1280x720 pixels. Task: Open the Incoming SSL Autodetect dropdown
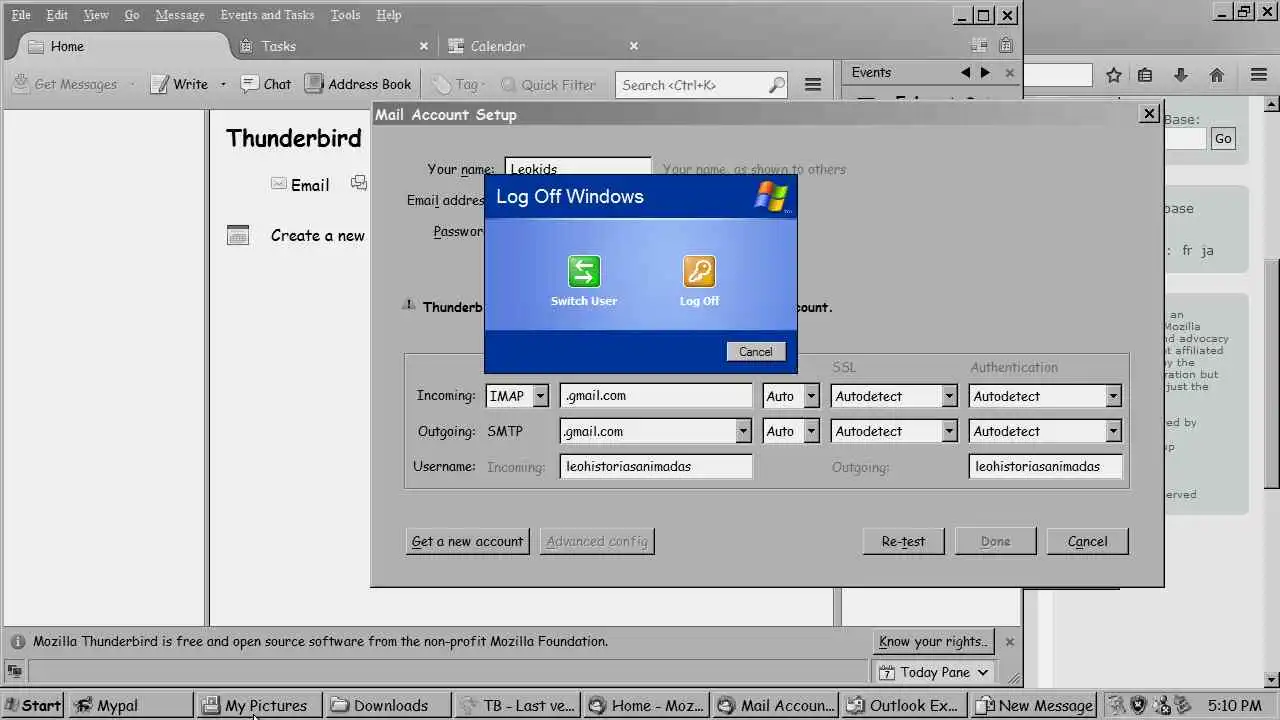click(x=894, y=396)
